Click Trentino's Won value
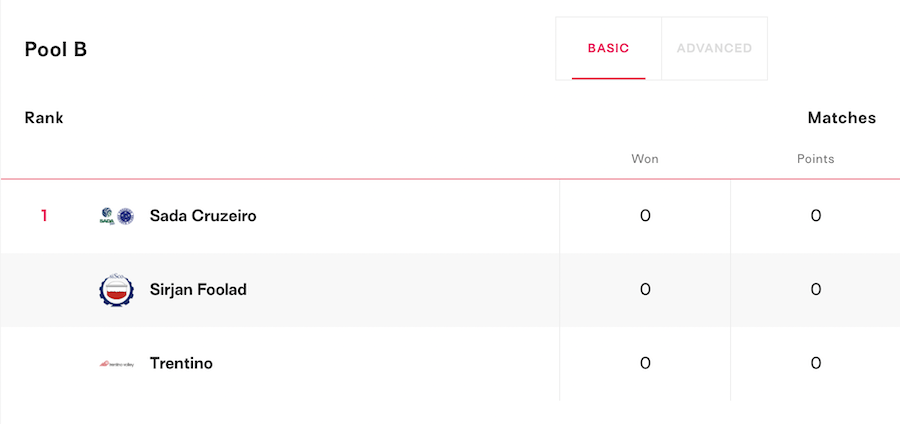The image size is (900, 424). [645, 364]
